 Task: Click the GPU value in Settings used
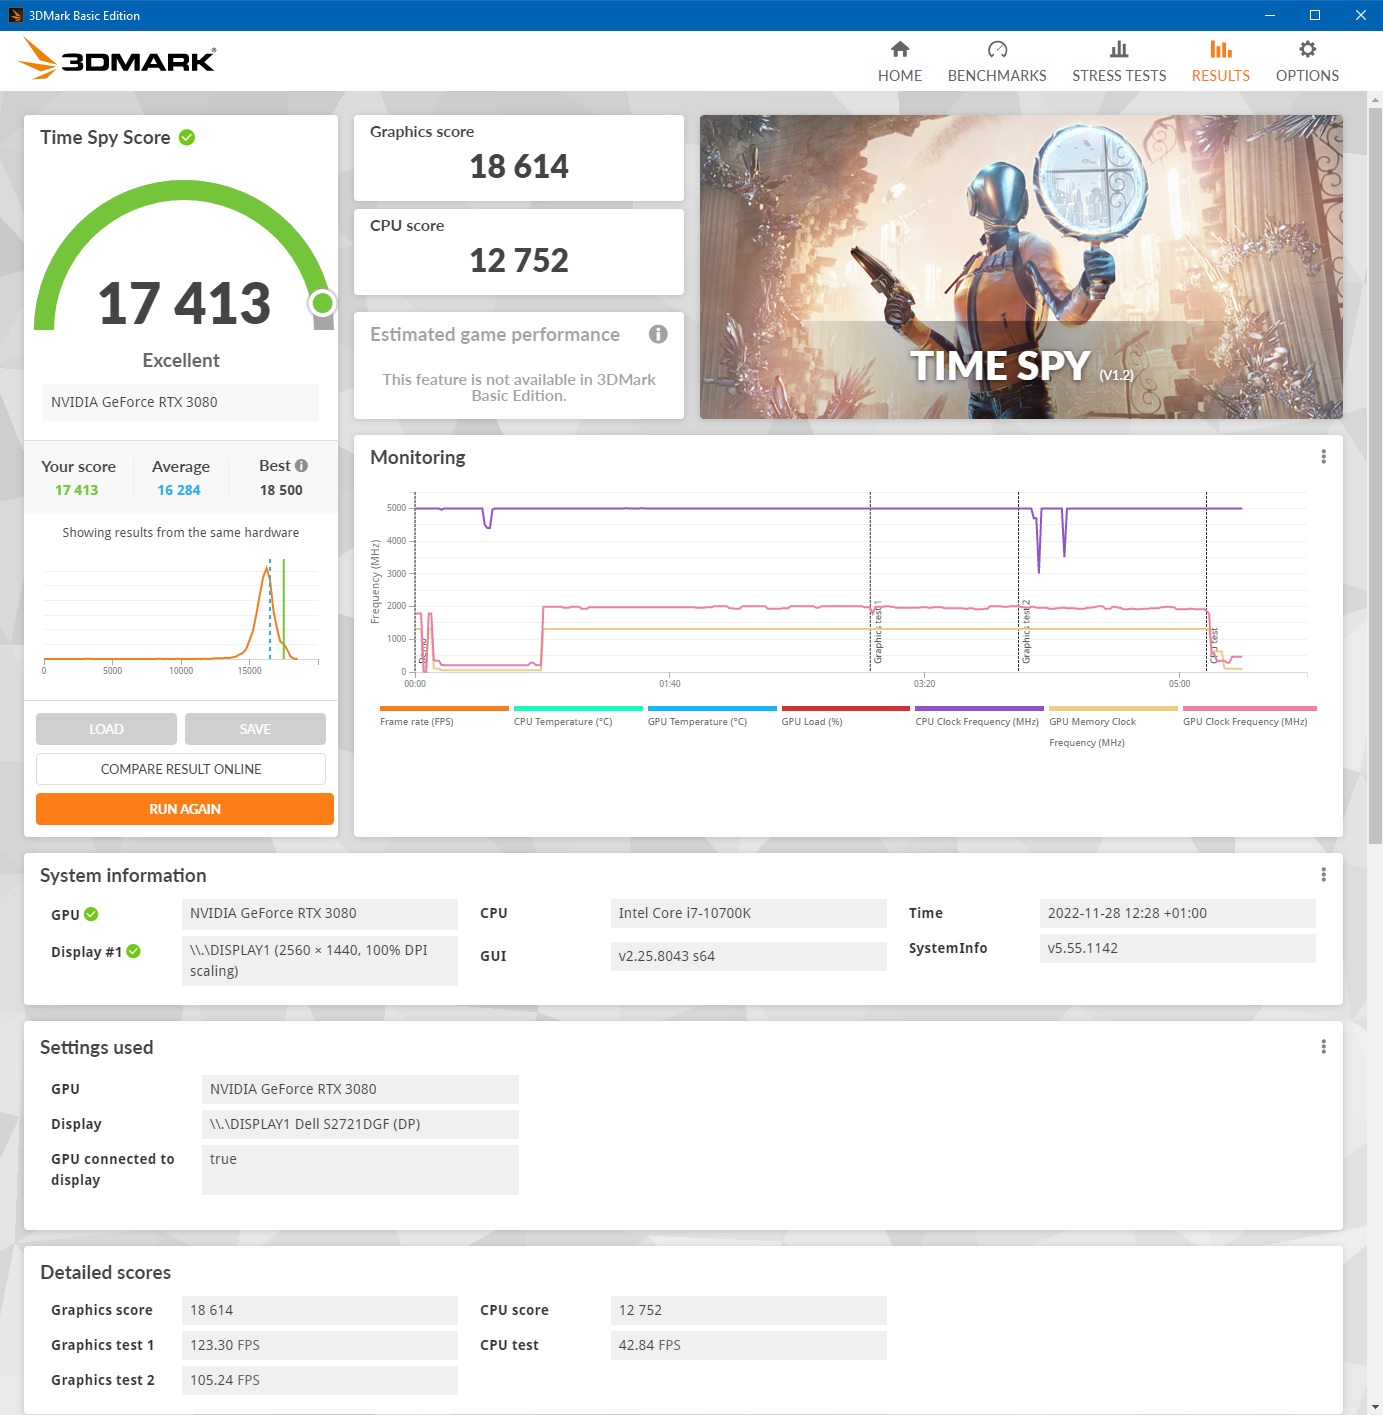(360, 1089)
